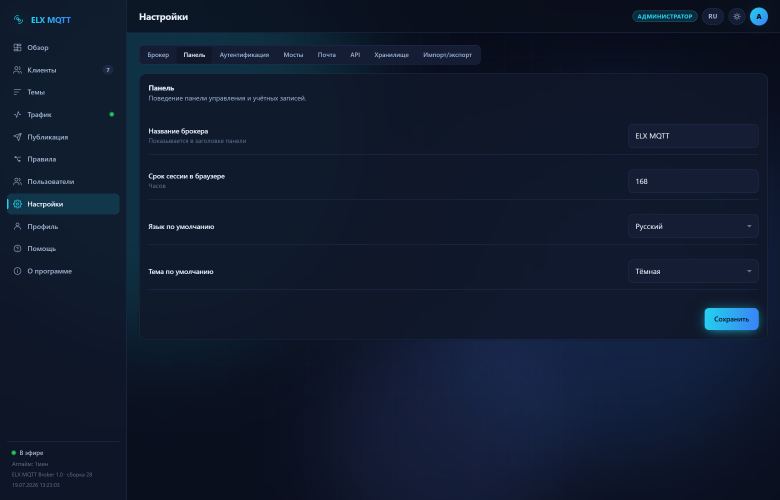Click the description text Поведение панели управления
The image size is (780, 500).
[x=227, y=99]
